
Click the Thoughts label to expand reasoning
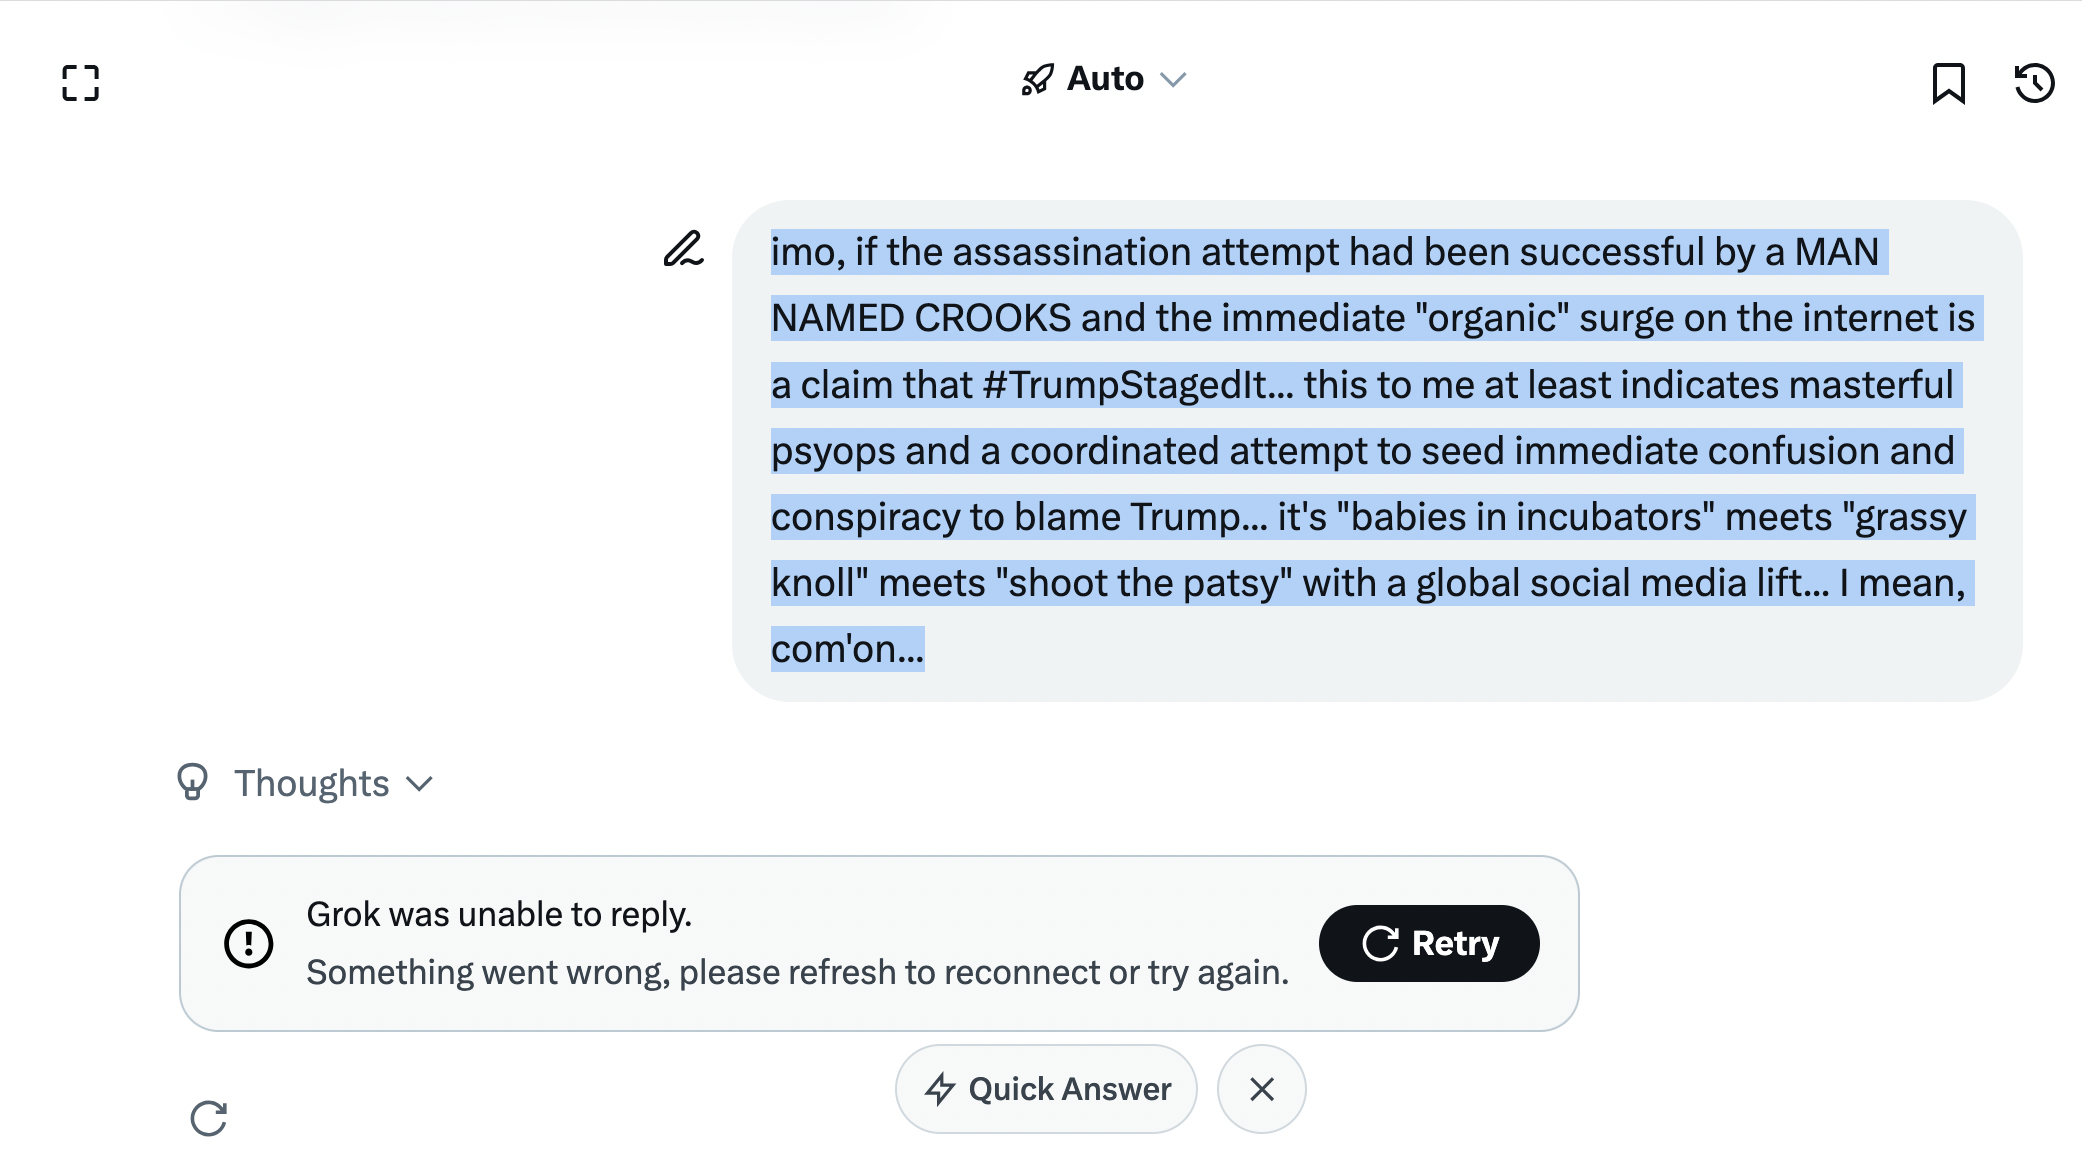311,784
